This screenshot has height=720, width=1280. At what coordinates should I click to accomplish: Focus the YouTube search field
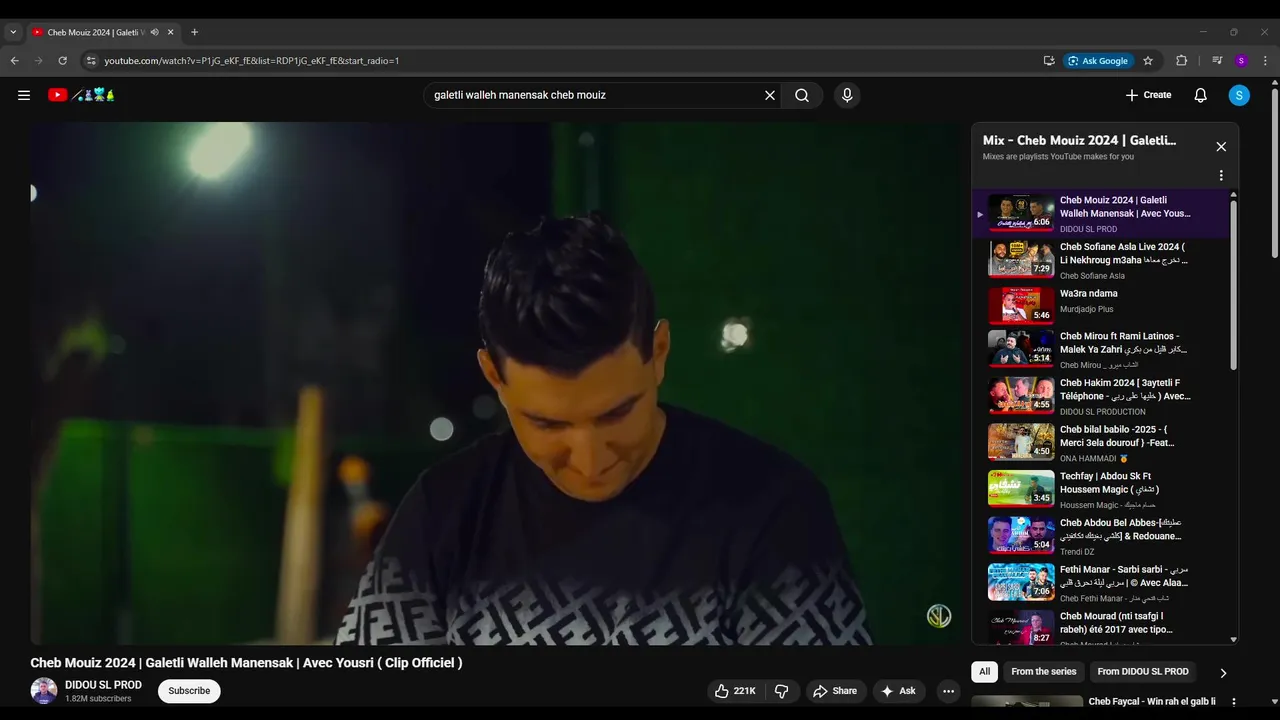click(x=595, y=95)
